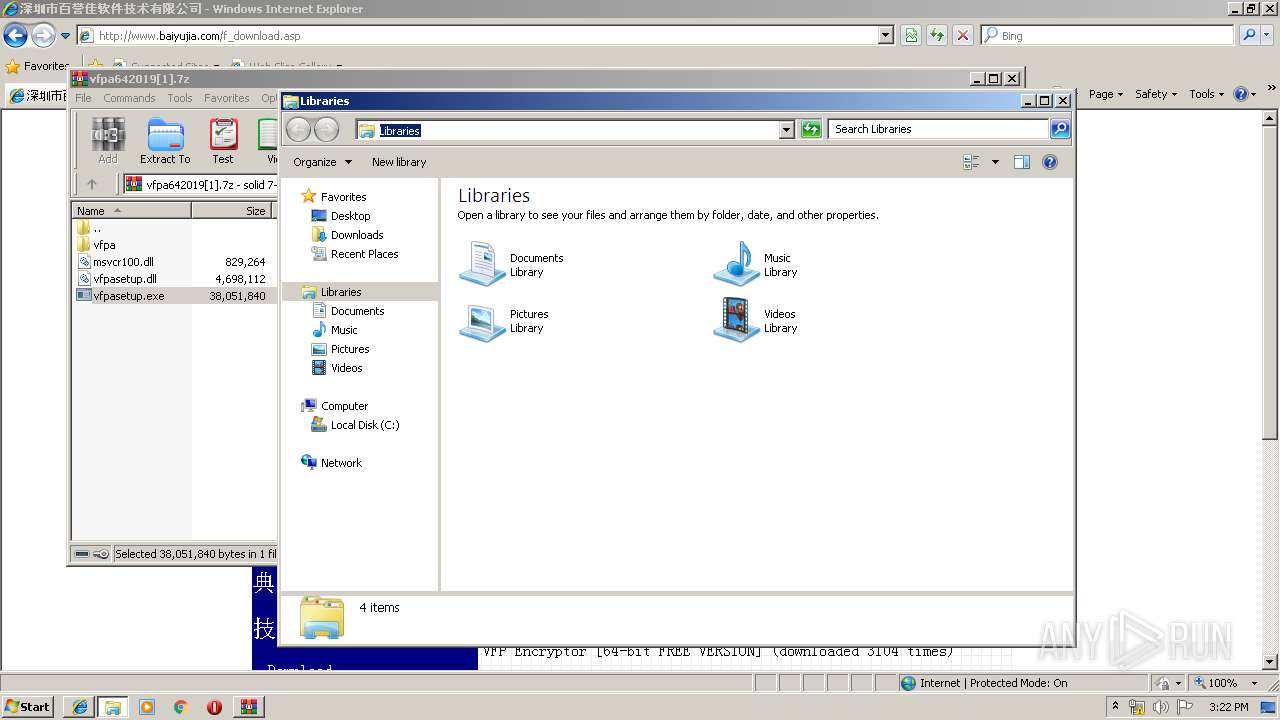Open WinRAR File menu
1280x720 pixels.
tap(83, 98)
